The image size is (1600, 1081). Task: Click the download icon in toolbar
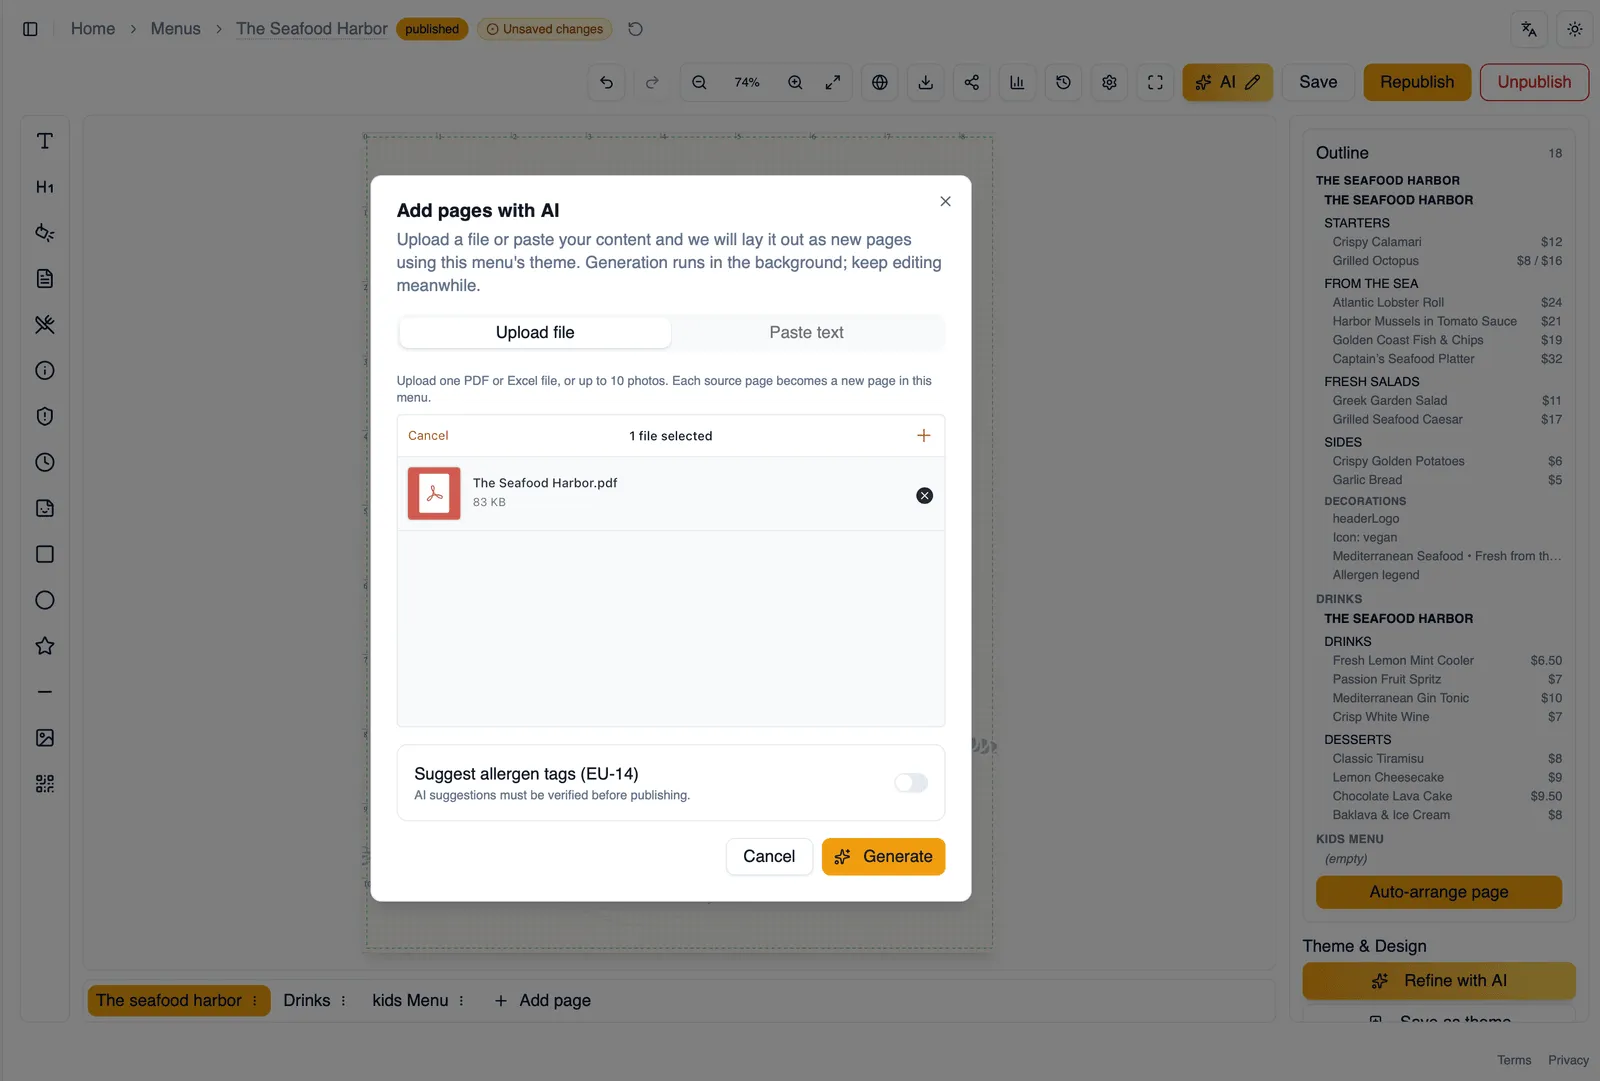pyautogui.click(x=926, y=82)
